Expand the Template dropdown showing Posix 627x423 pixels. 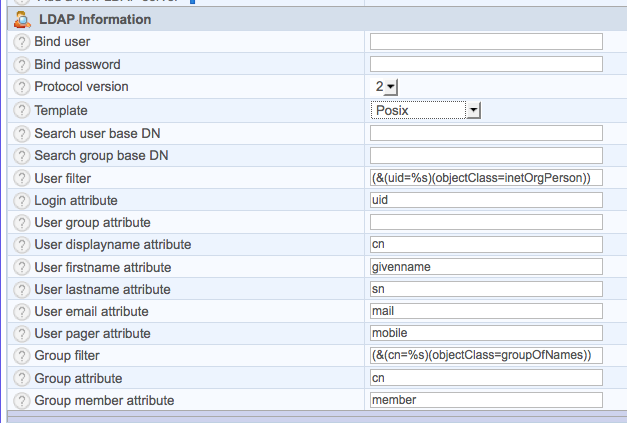click(x=426, y=110)
